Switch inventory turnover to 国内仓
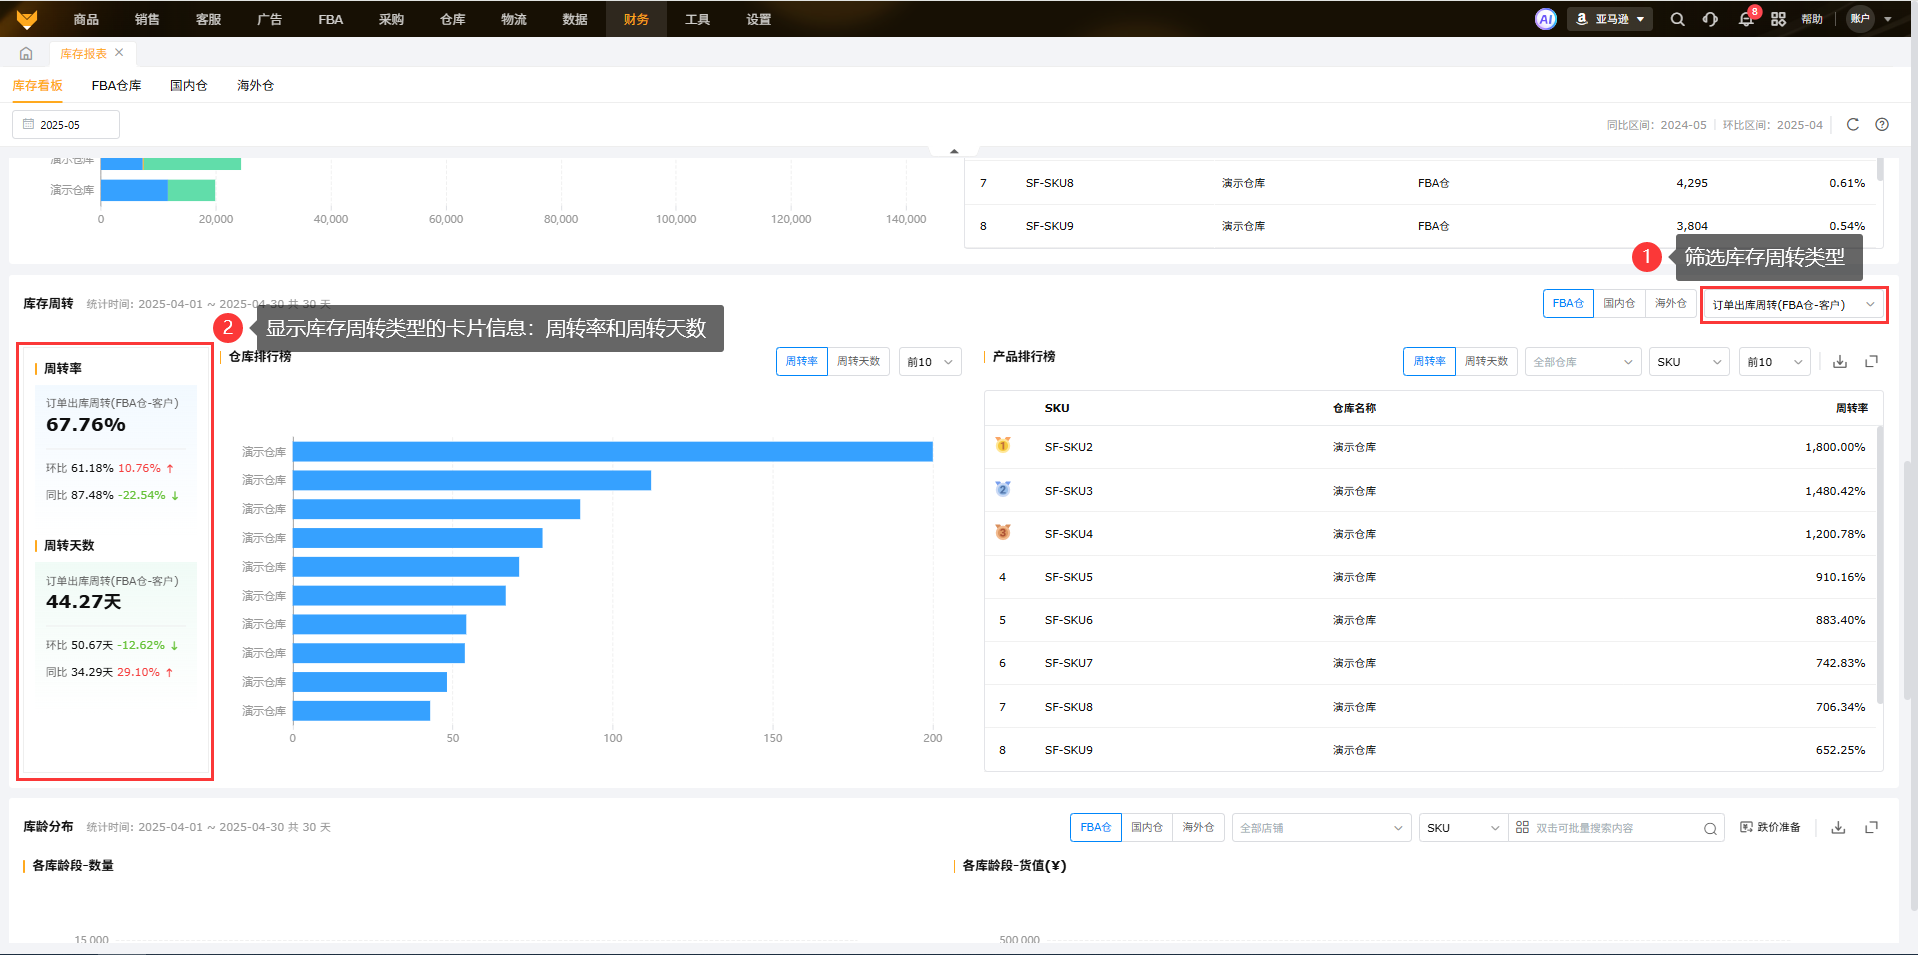 1619,304
